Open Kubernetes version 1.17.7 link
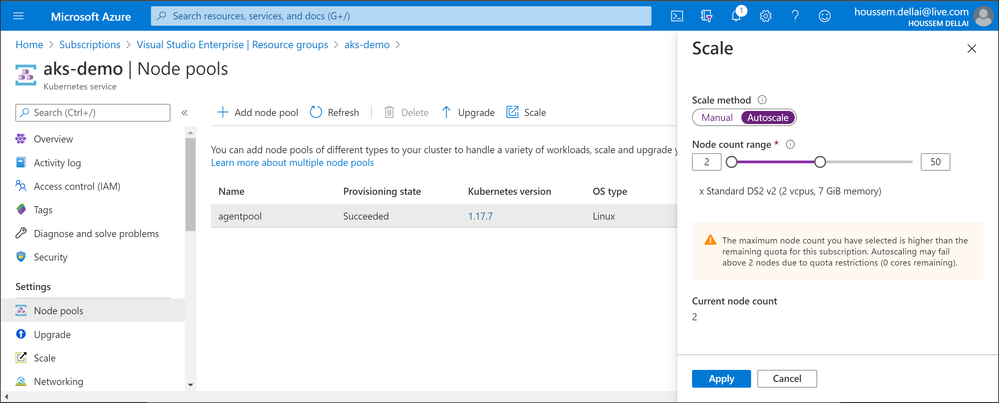This screenshot has width=999, height=403. click(480, 216)
